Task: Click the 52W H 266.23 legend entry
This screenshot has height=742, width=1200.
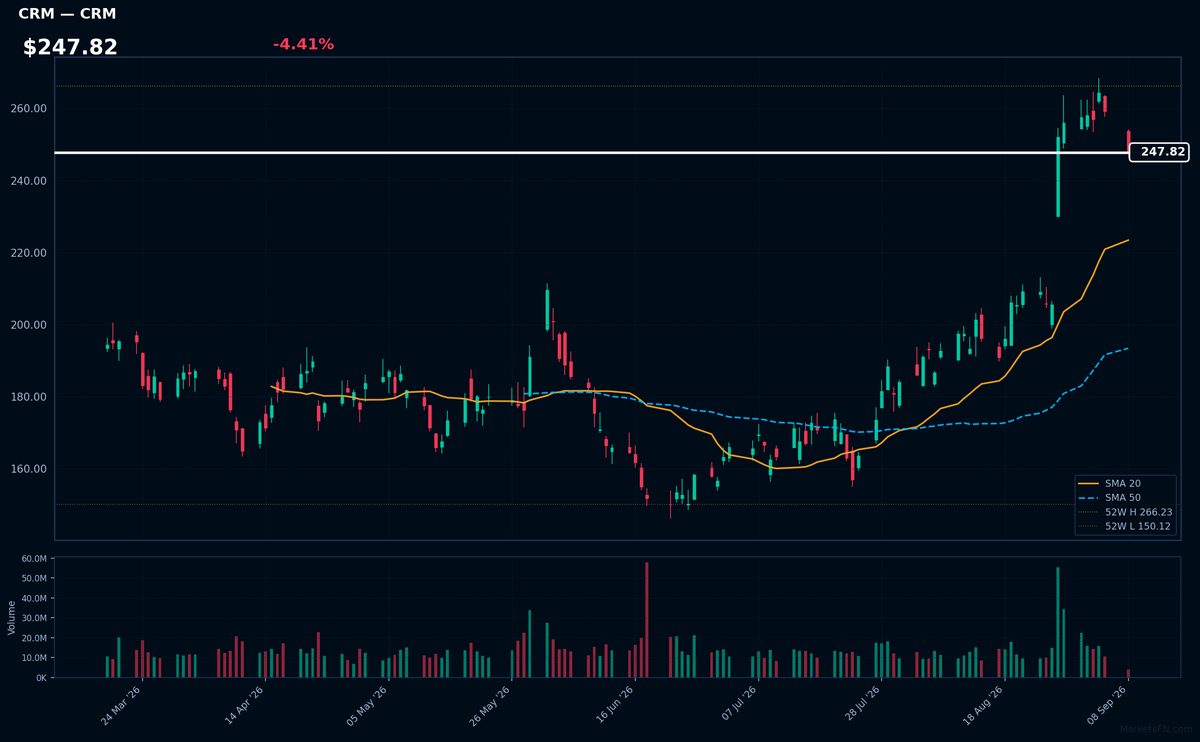Action: point(1126,511)
